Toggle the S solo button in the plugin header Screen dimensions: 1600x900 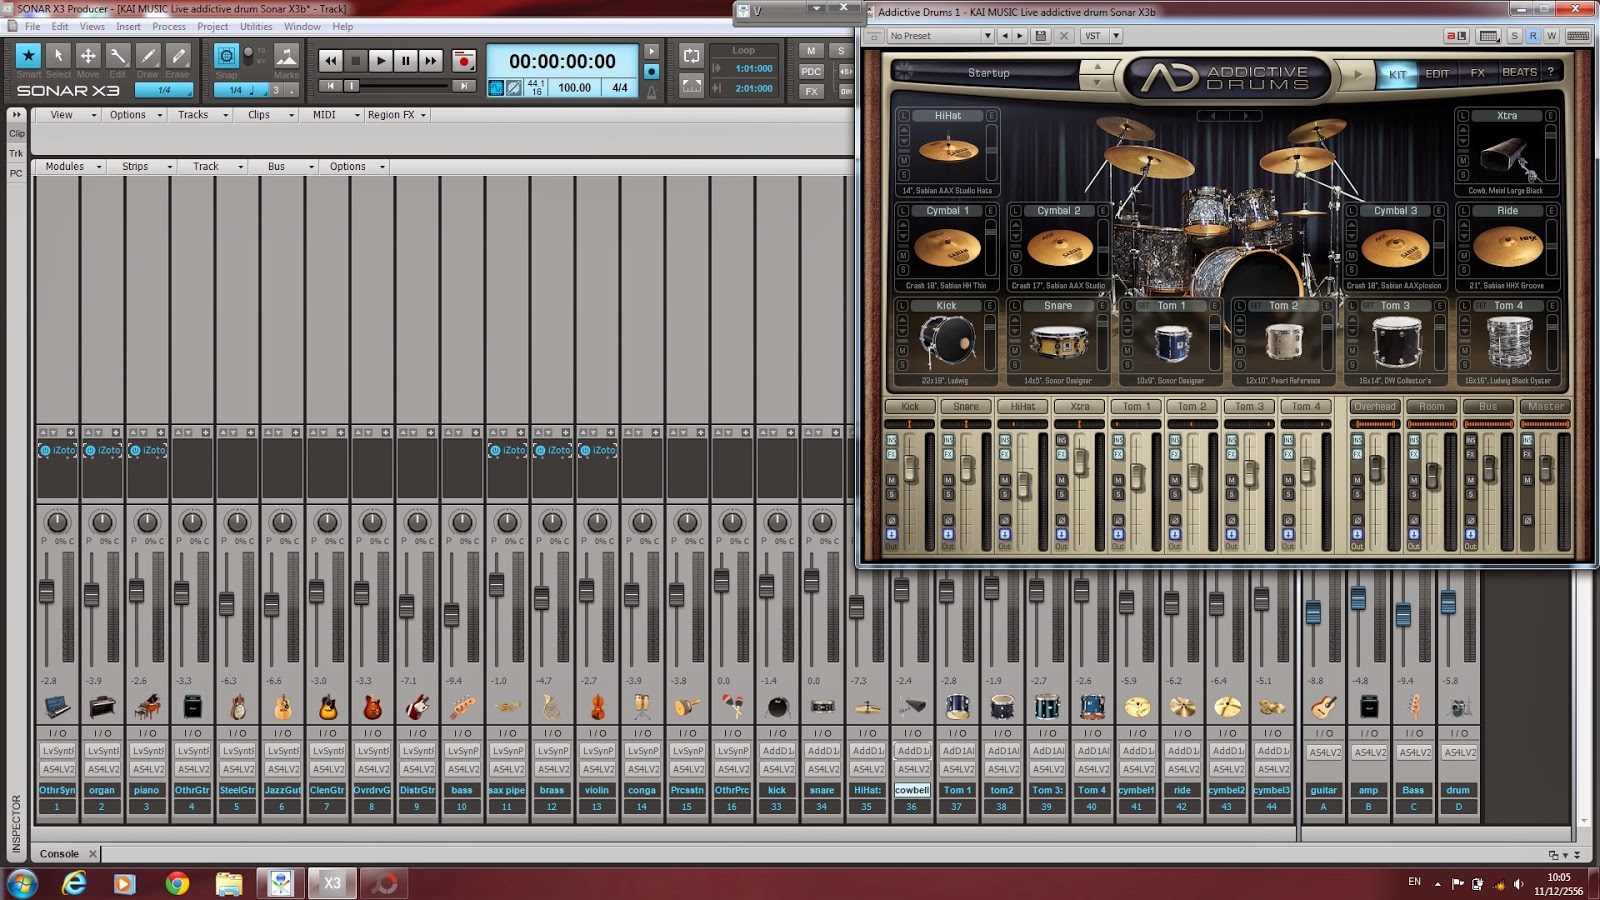click(1515, 36)
